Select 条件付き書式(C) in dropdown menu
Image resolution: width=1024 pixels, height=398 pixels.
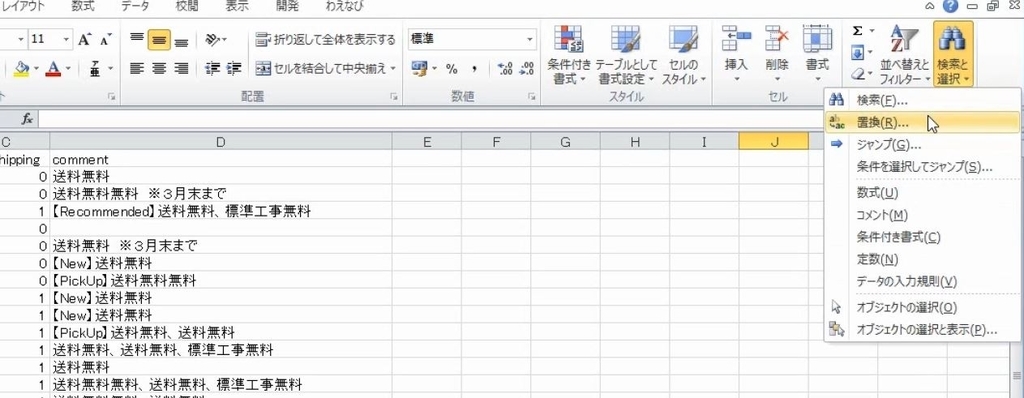pyautogui.click(x=922, y=237)
